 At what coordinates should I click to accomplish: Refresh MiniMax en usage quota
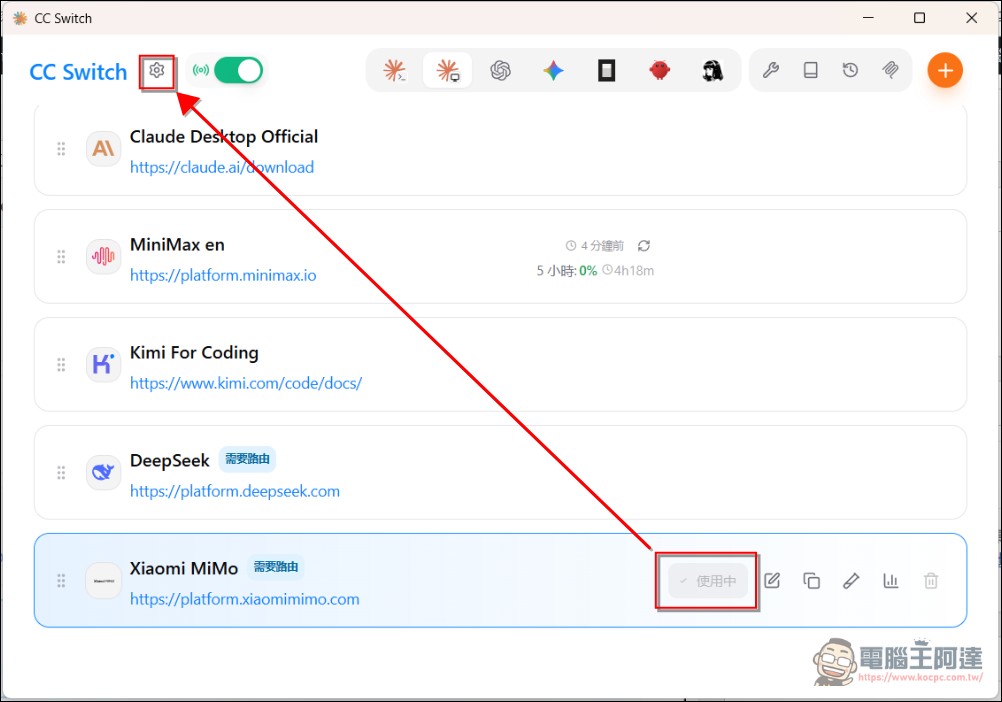click(644, 246)
